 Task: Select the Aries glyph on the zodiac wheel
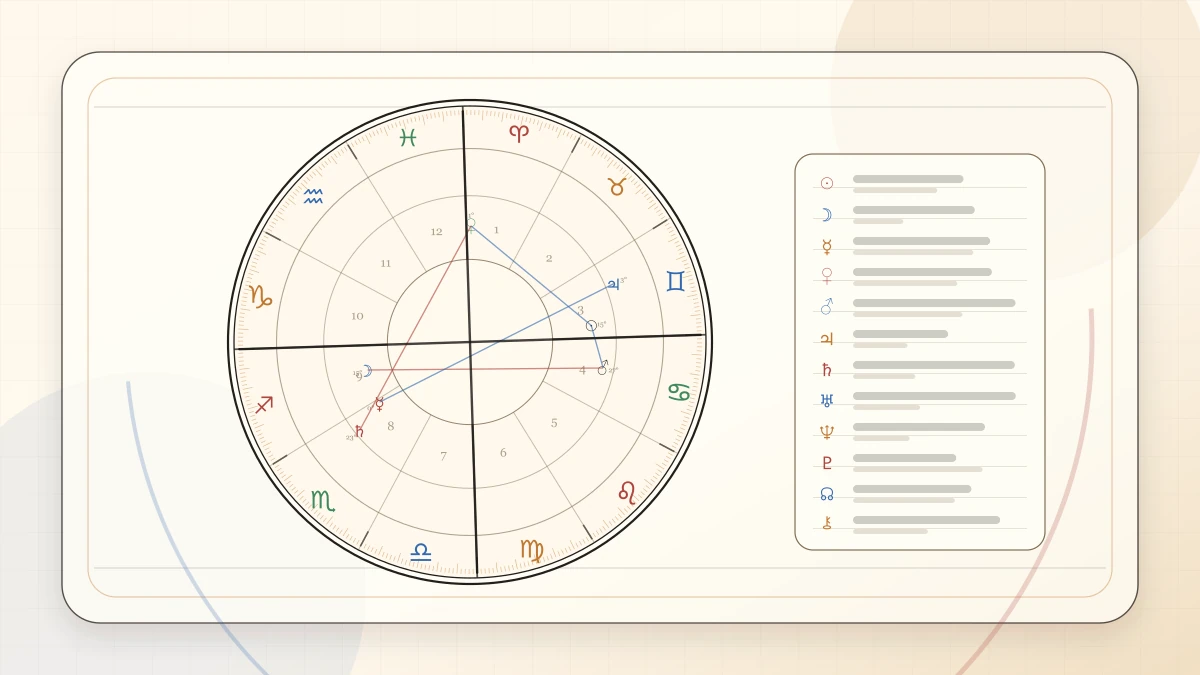(x=518, y=133)
